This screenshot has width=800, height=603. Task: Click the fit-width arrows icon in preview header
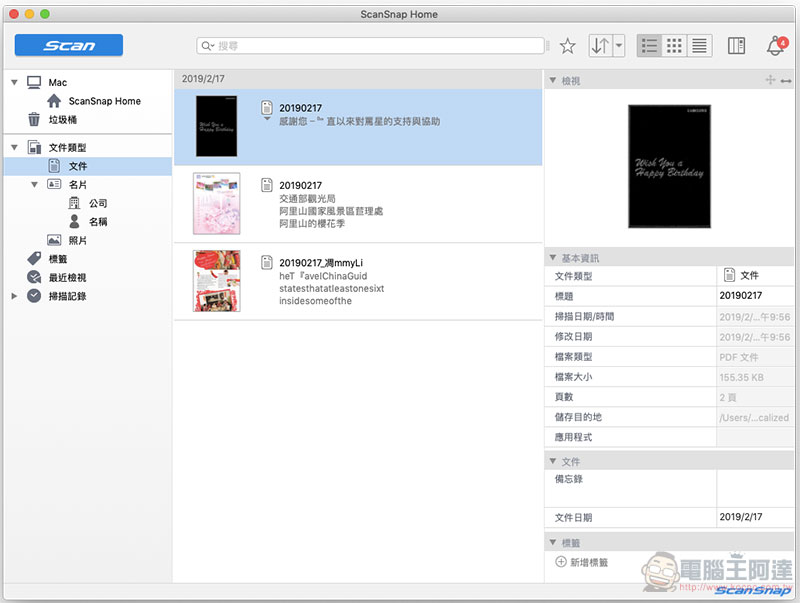786,81
